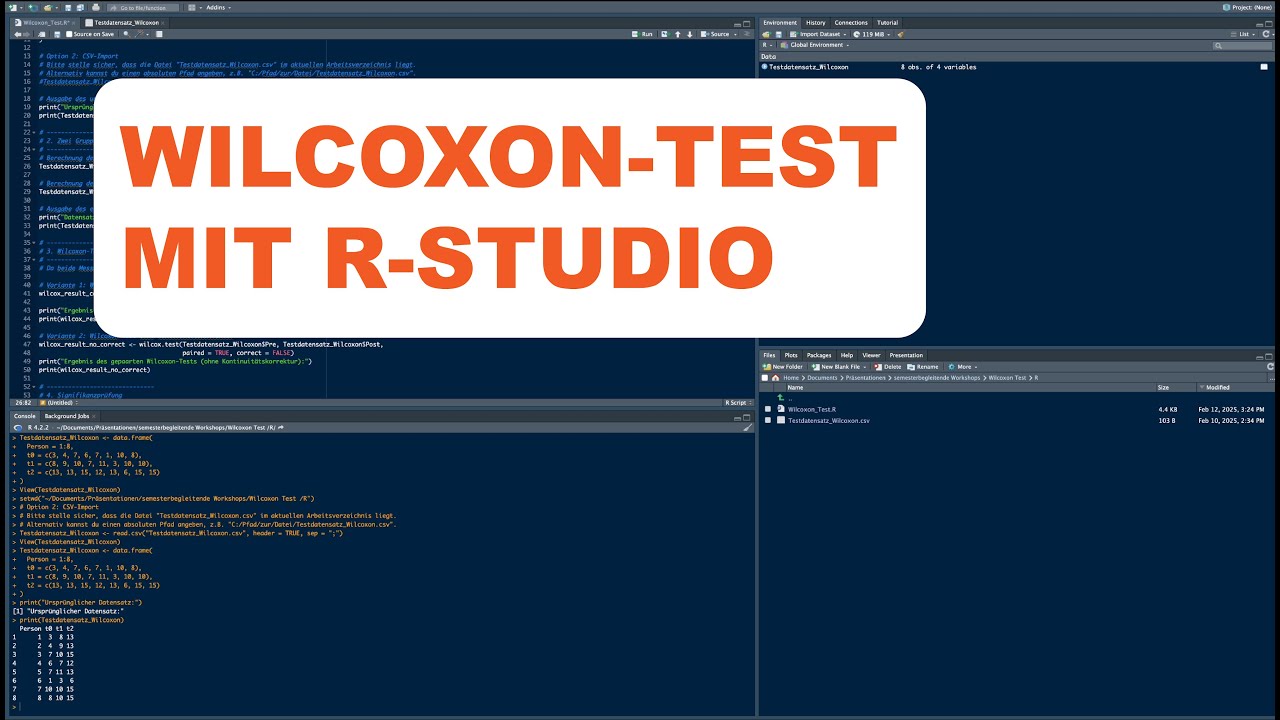This screenshot has width=1280, height=720.
Task: Switch to the Wilcoxon_Test.R editor tab
Action: [44, 22]
